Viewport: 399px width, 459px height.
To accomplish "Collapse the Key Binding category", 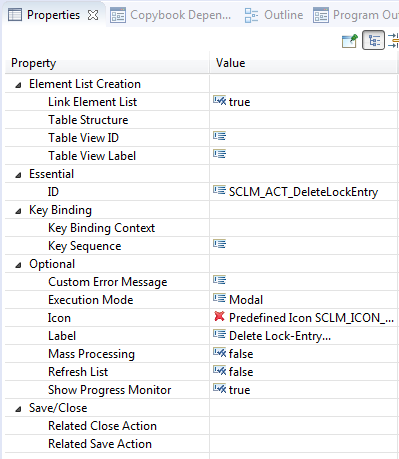I will 18,211.
